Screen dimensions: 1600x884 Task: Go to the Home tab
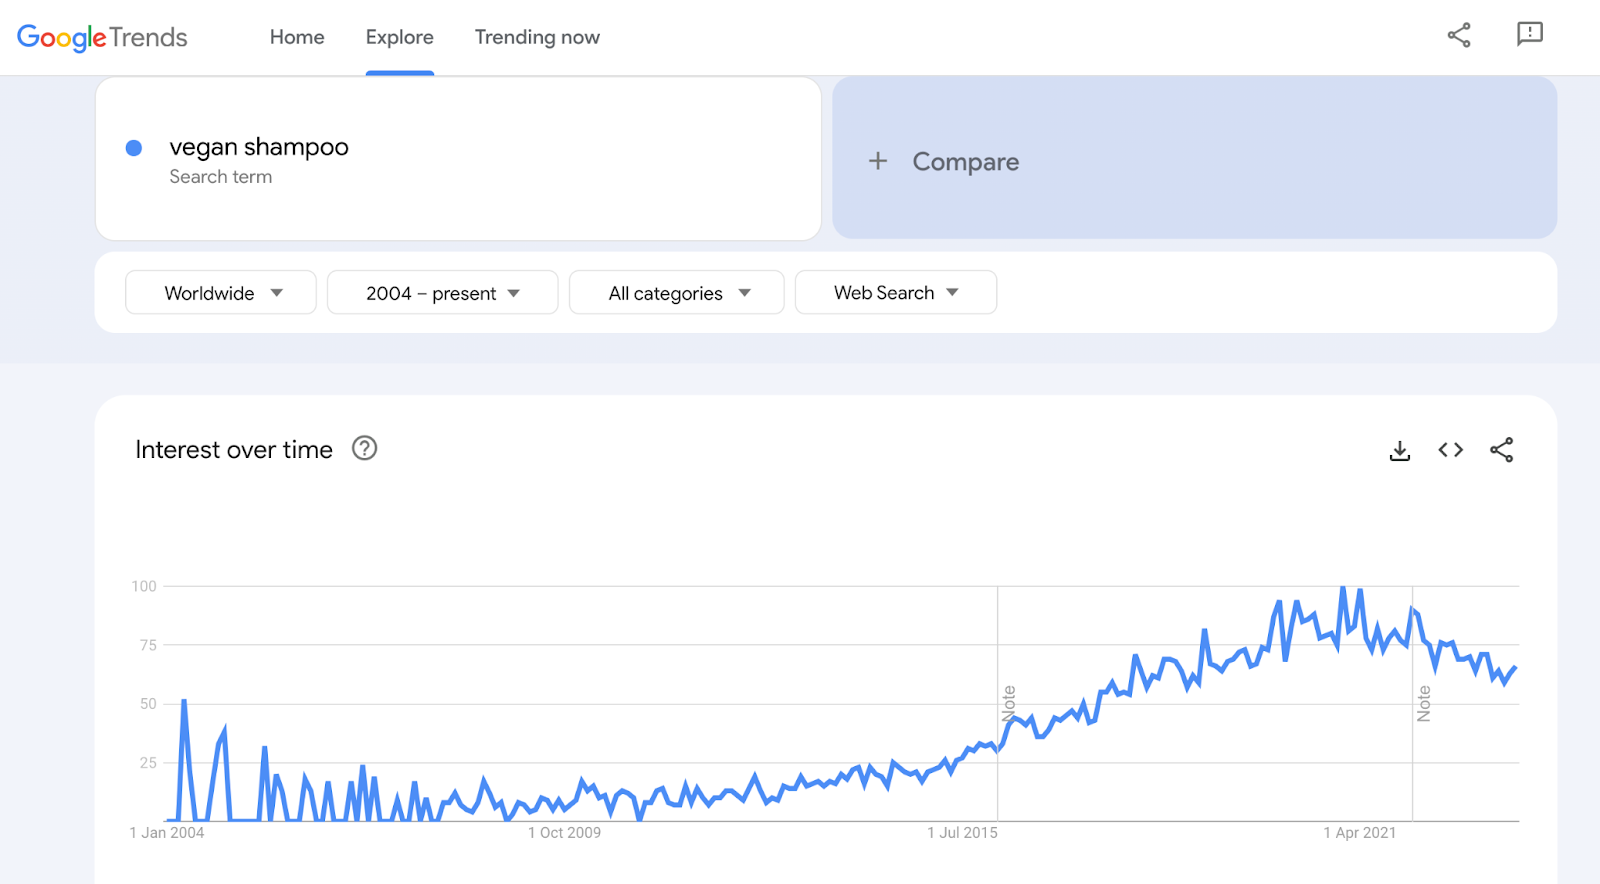point(297,37)
